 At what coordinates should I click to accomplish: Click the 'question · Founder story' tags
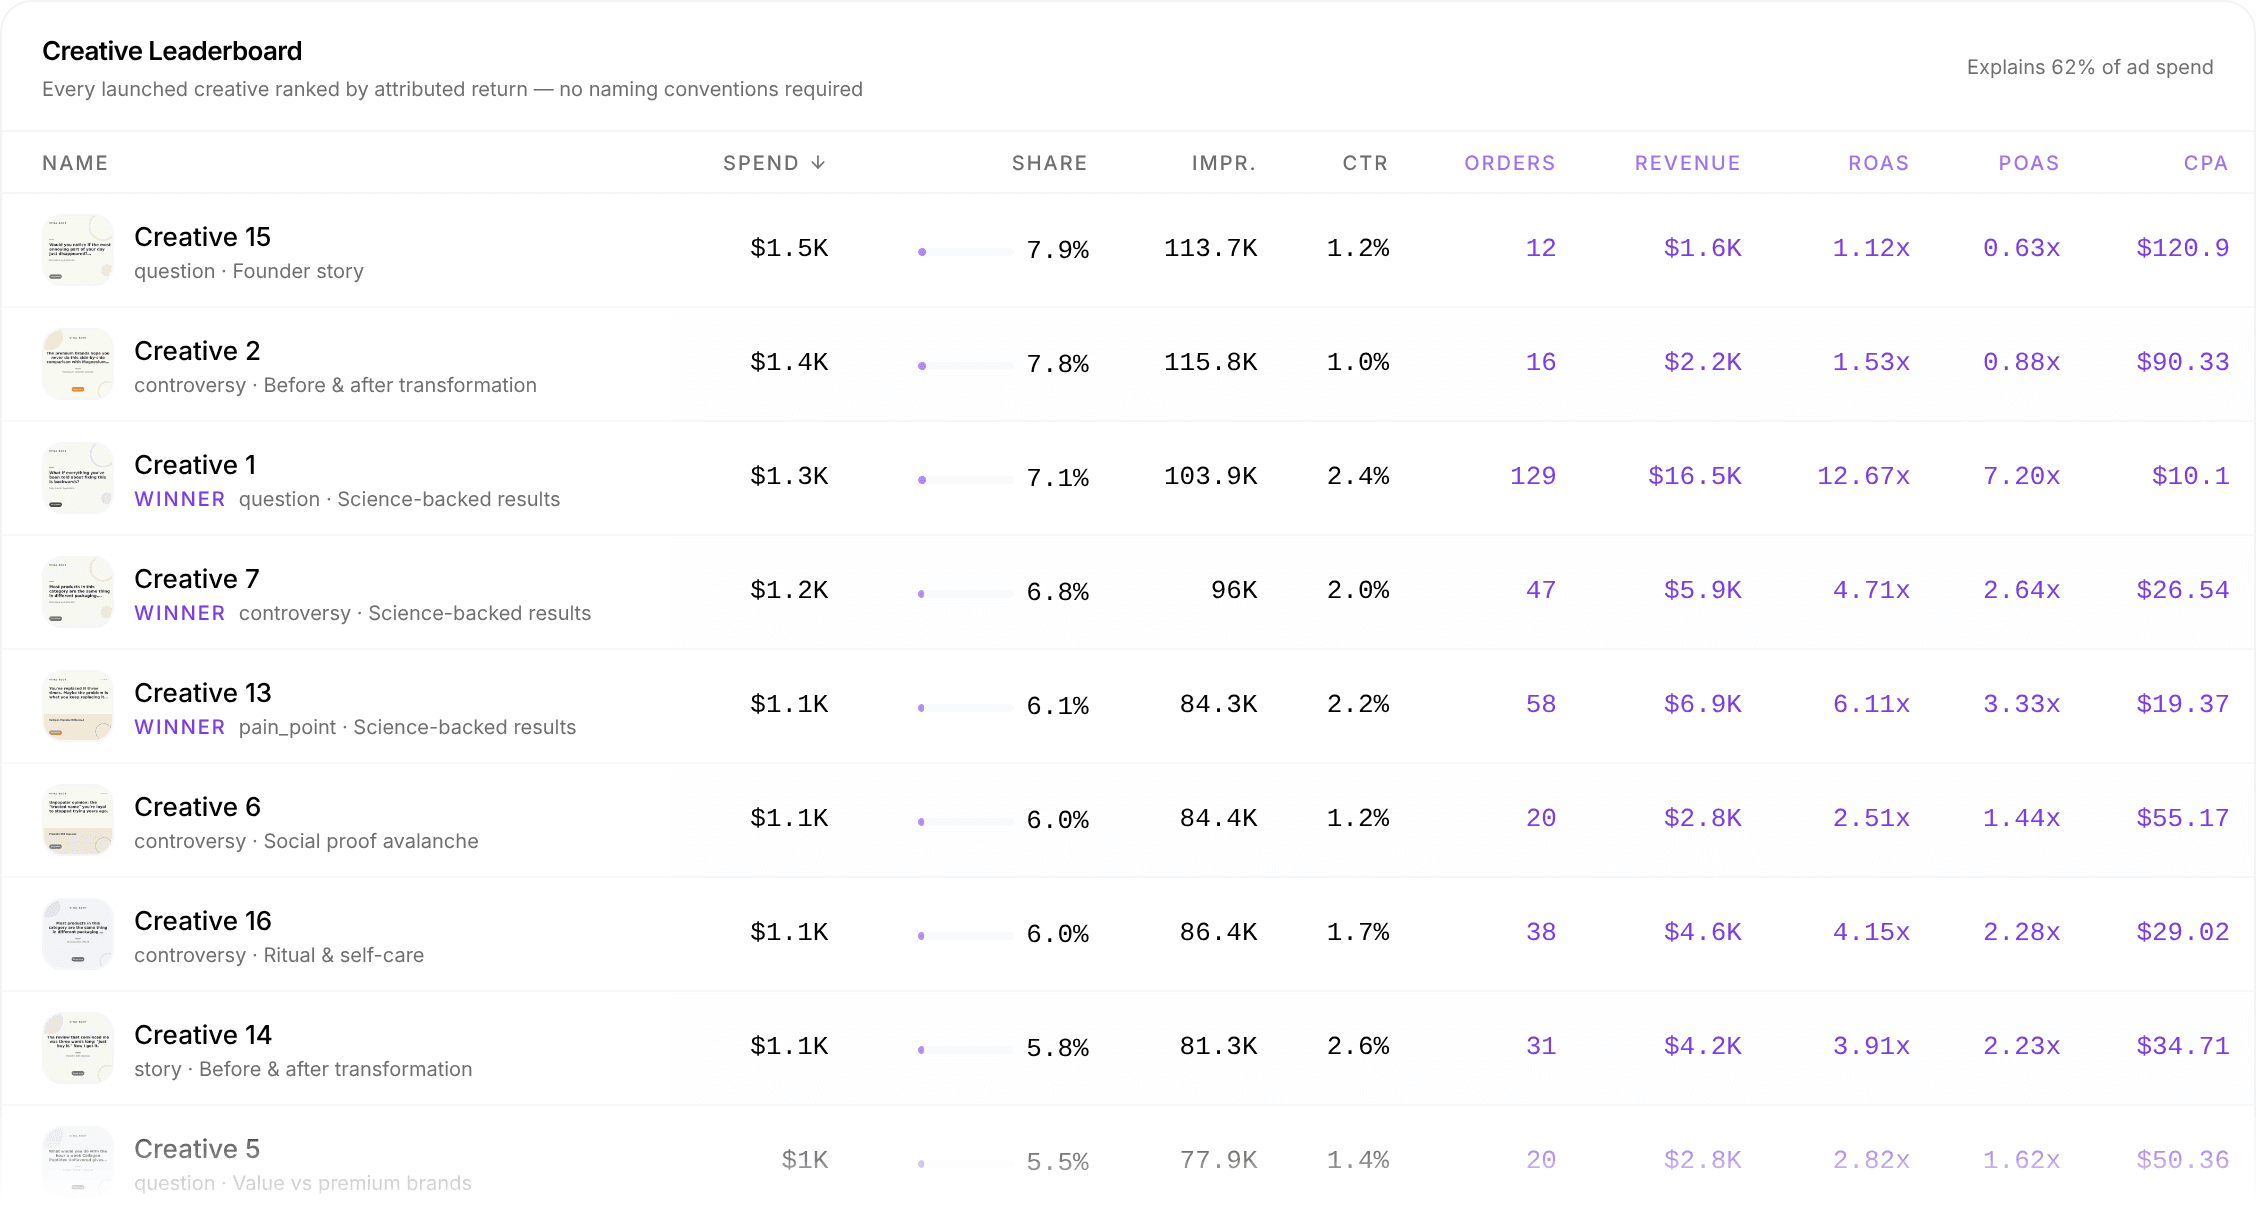[x=249, y=271]
